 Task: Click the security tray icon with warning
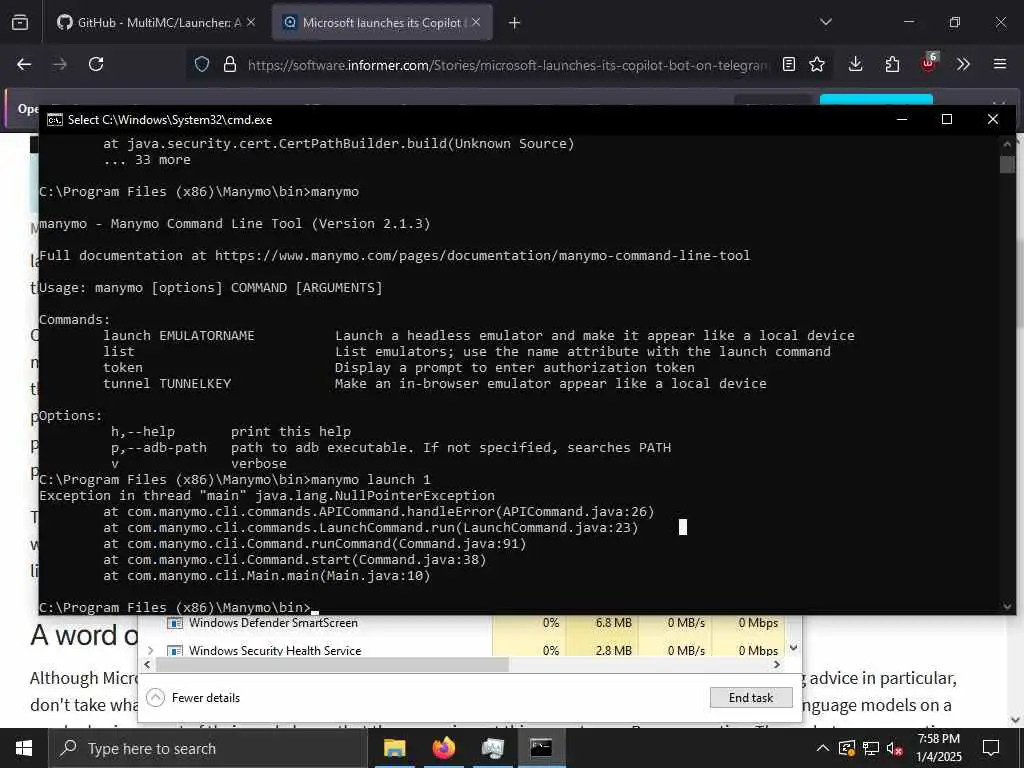[847, 748]
